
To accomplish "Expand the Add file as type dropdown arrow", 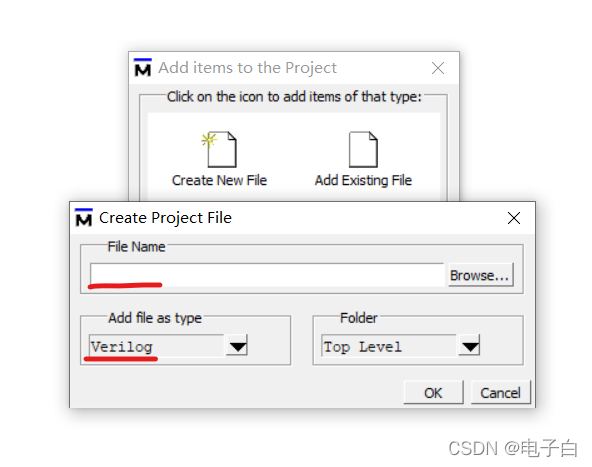I will (237, 345).
